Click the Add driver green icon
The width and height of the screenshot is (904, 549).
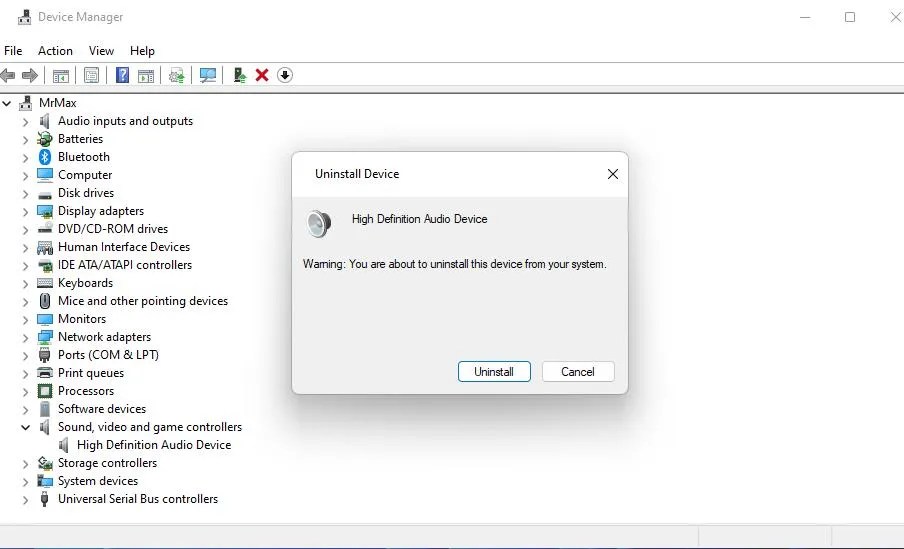[239, 75]
